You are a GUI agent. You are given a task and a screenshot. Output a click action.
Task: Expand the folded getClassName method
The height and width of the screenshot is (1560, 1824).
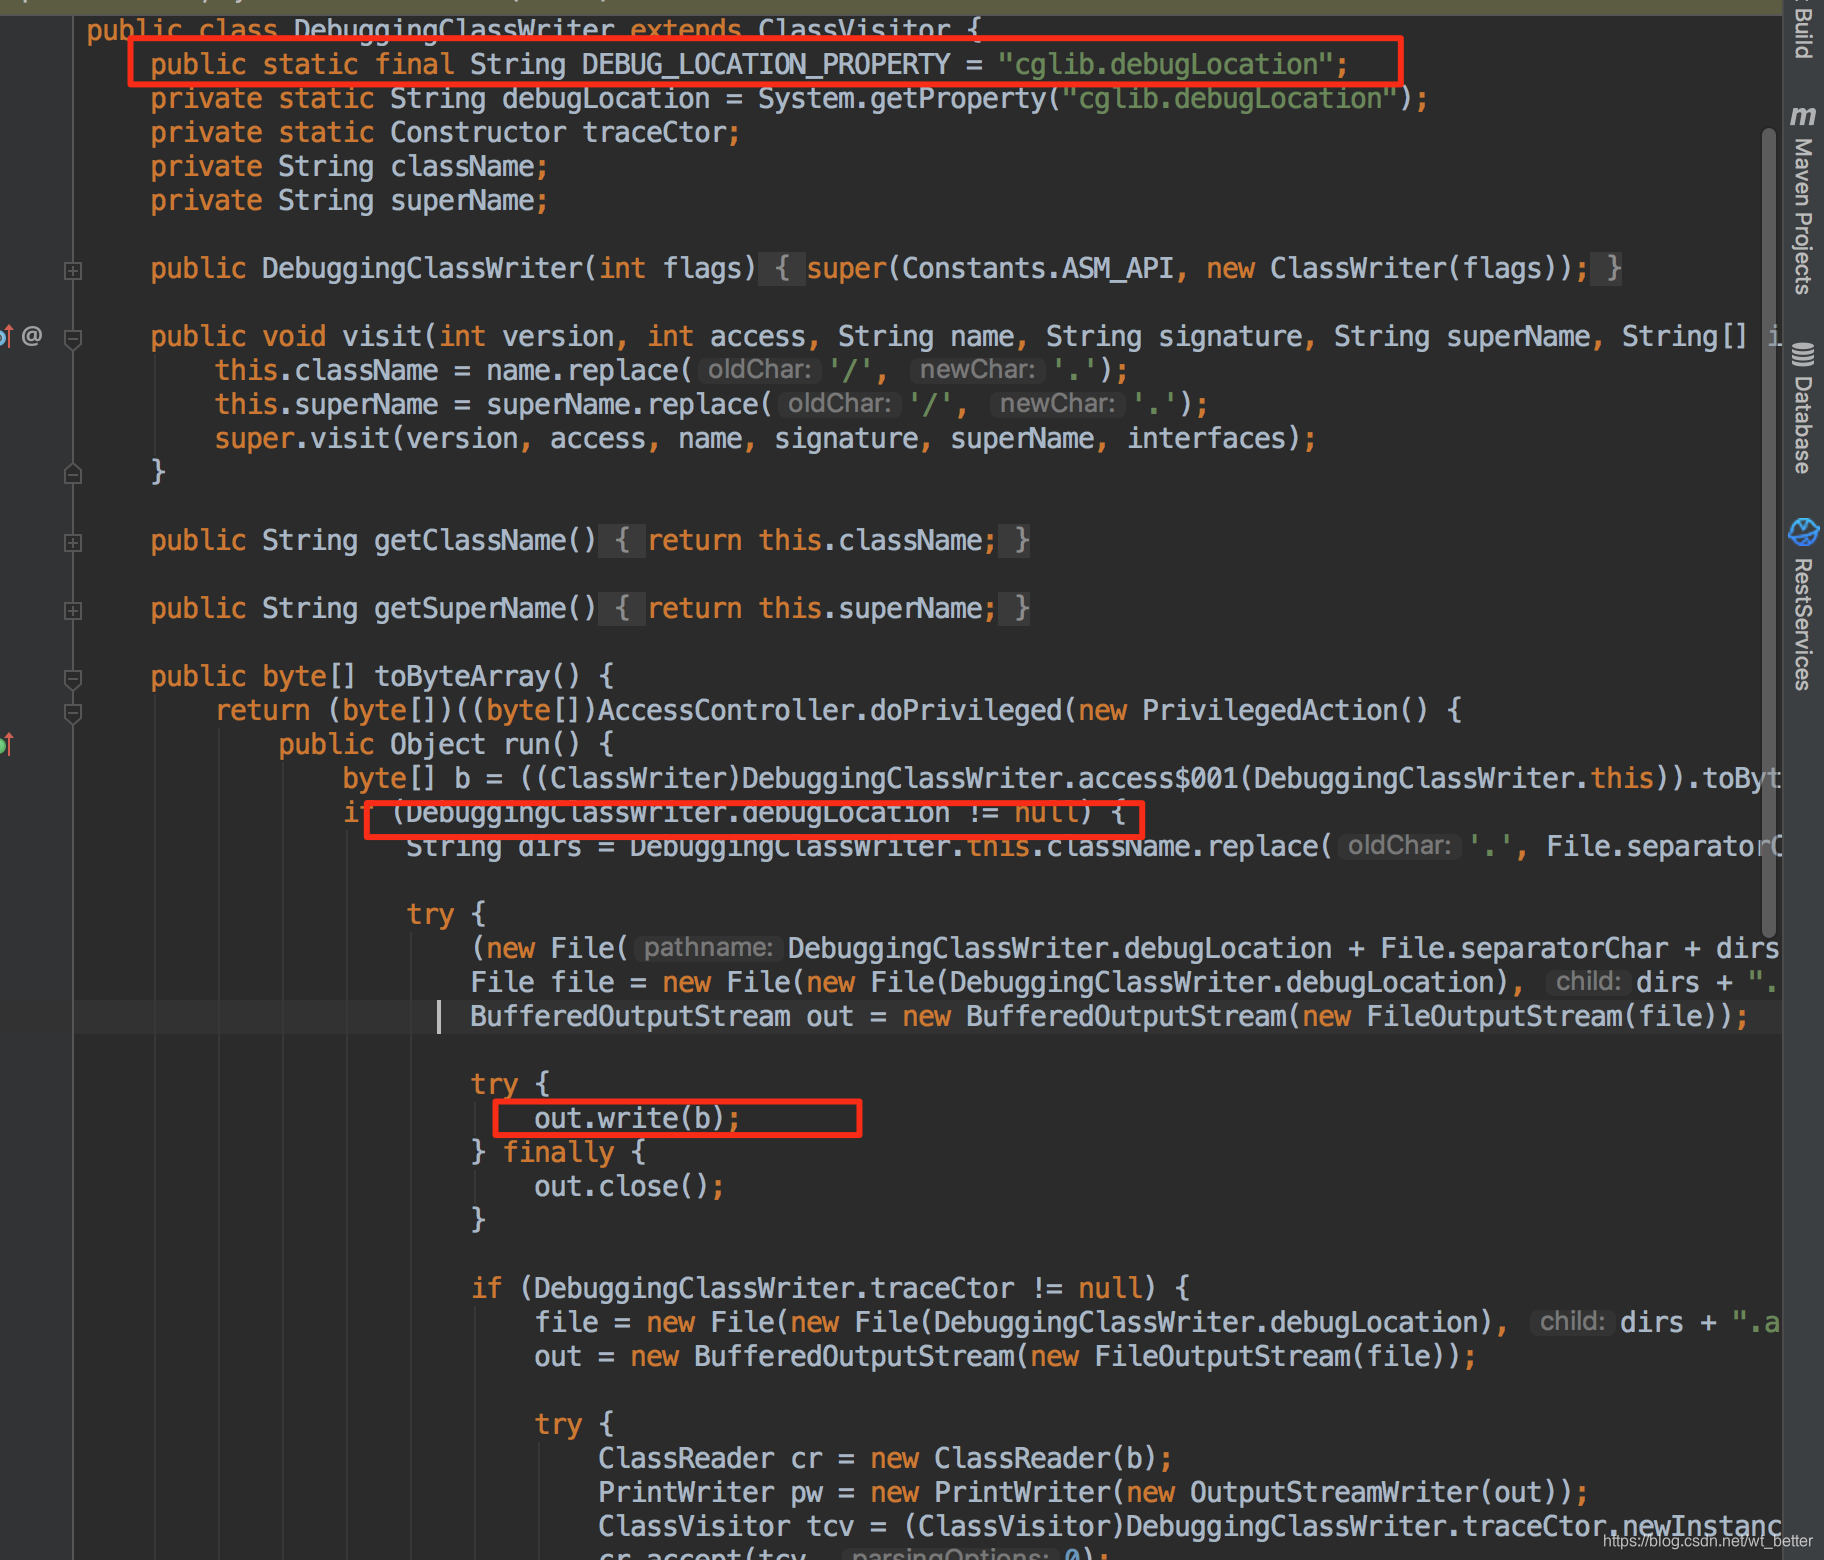[73, 542]
